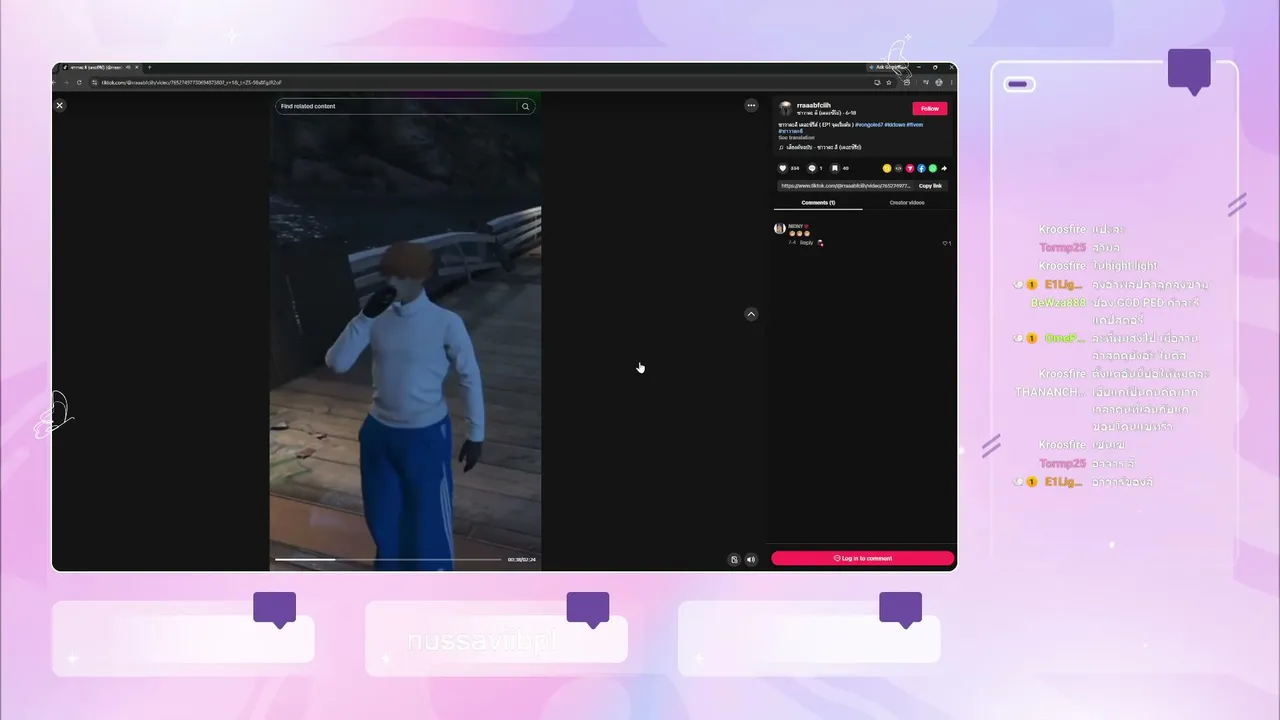Open comments via the speech bubble icon
Screen dimensions: 1280x720
[812, 168]
